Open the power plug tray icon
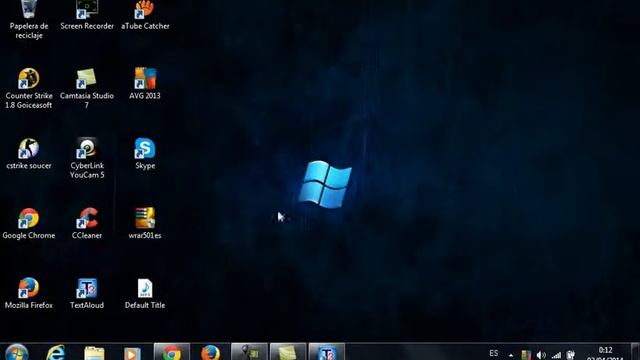Screen dimensions: 640x360 (571, 355)
